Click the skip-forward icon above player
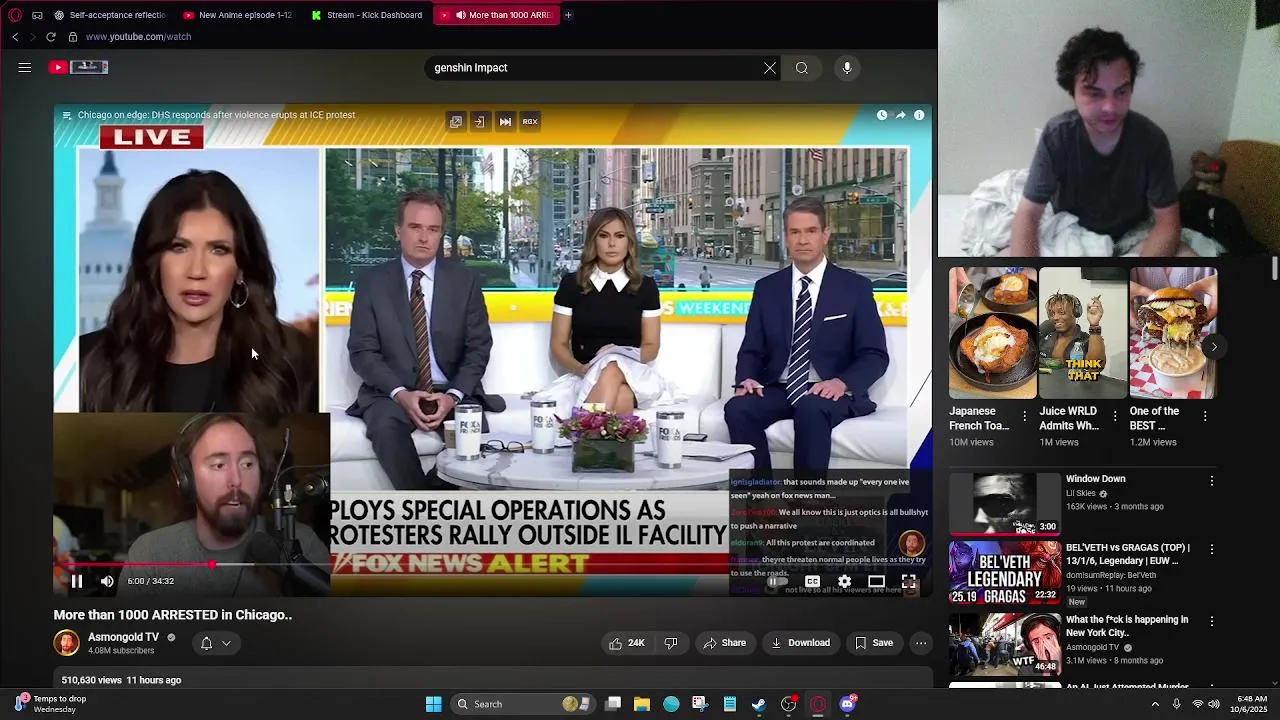This screenshot has width=1280, height=720. click(x=505, y=122)
